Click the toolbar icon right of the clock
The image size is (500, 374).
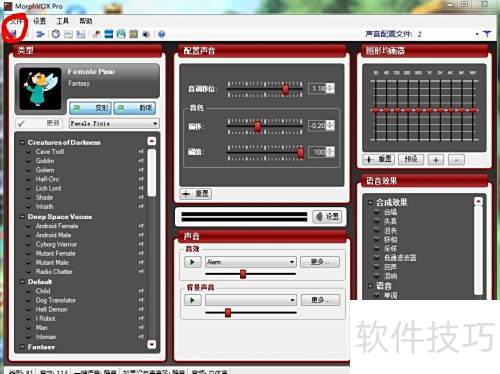[68, 34]
